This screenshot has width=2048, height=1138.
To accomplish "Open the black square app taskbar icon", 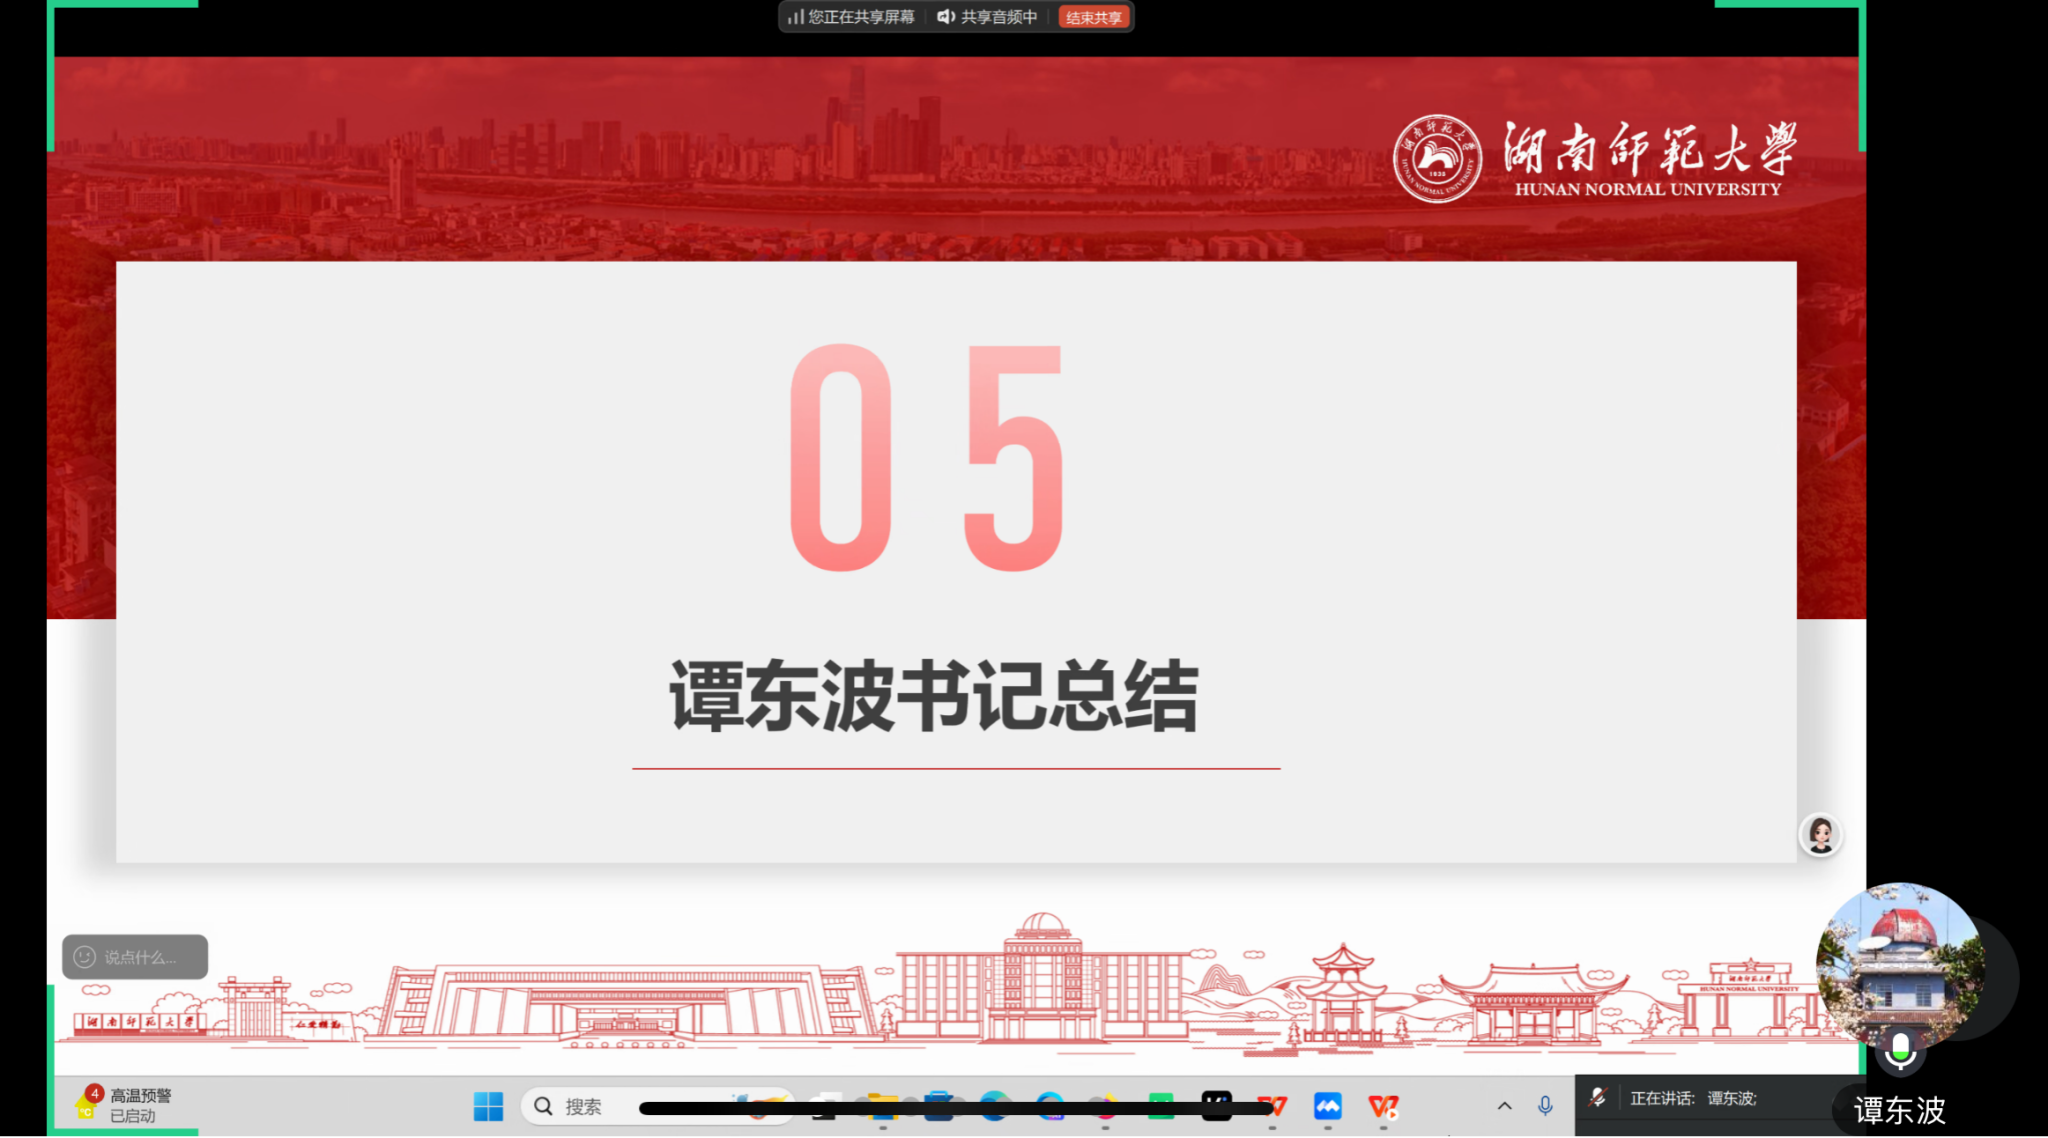I will click(x=1216, y=1104).
